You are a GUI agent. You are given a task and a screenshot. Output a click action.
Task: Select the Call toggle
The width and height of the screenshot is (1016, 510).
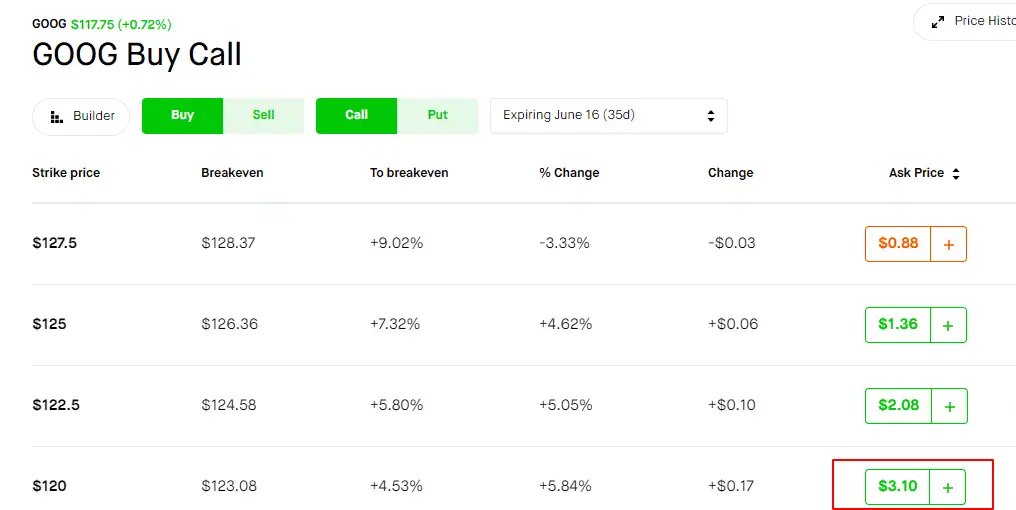356,115
